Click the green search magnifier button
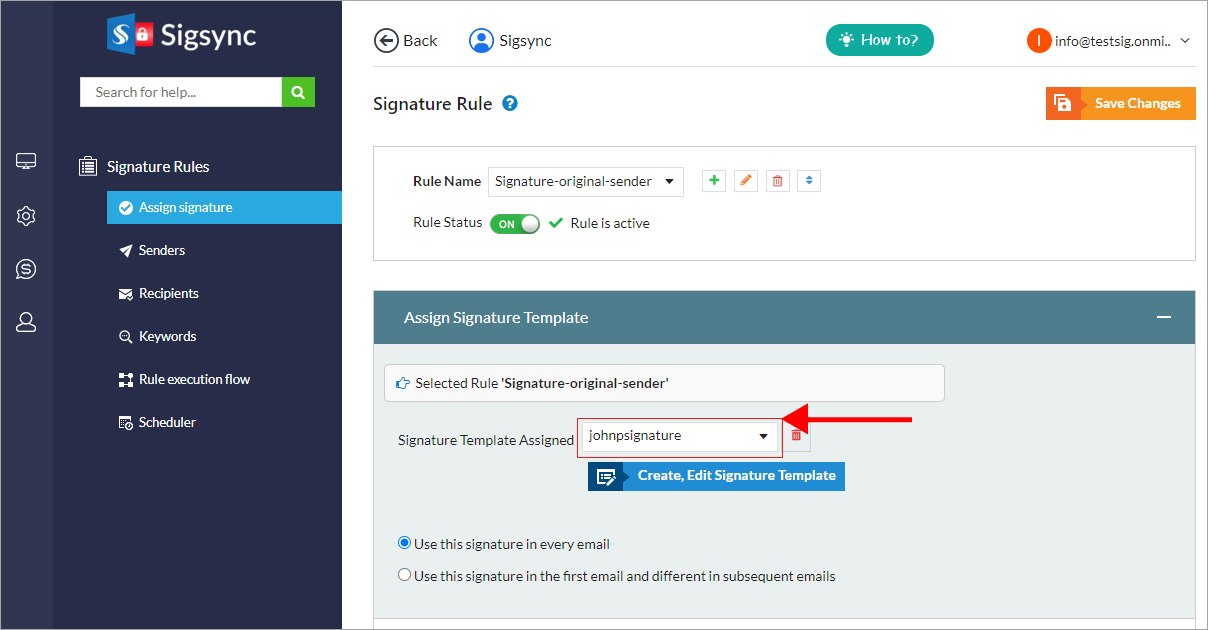The width and height of the screenshot is (1208, 630). (298, 92)
